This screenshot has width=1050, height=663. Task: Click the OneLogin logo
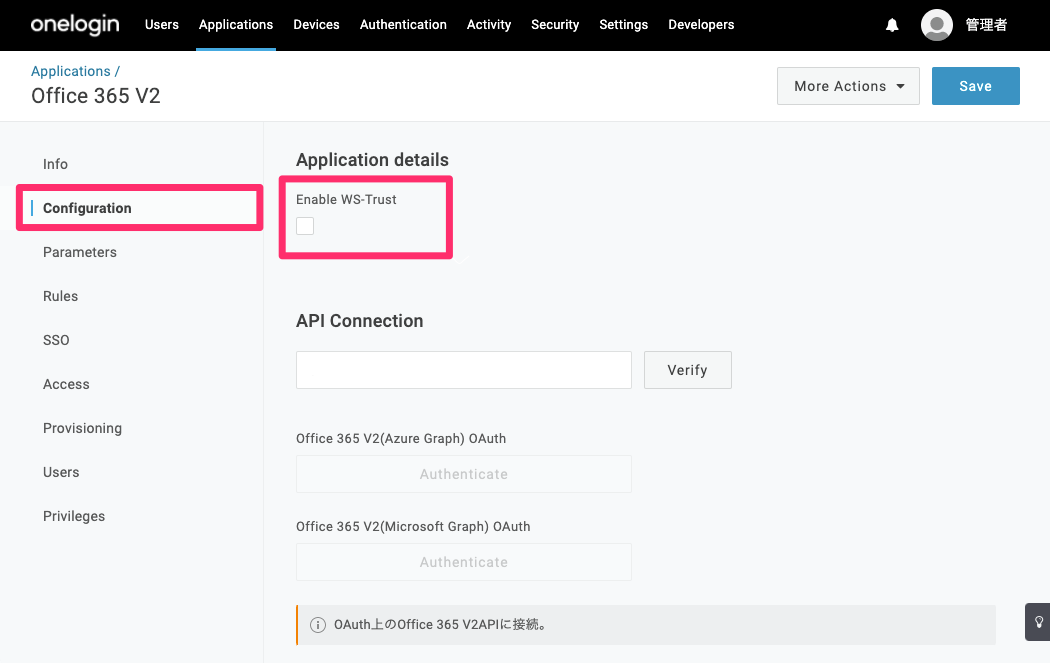[x=75, y=25]
